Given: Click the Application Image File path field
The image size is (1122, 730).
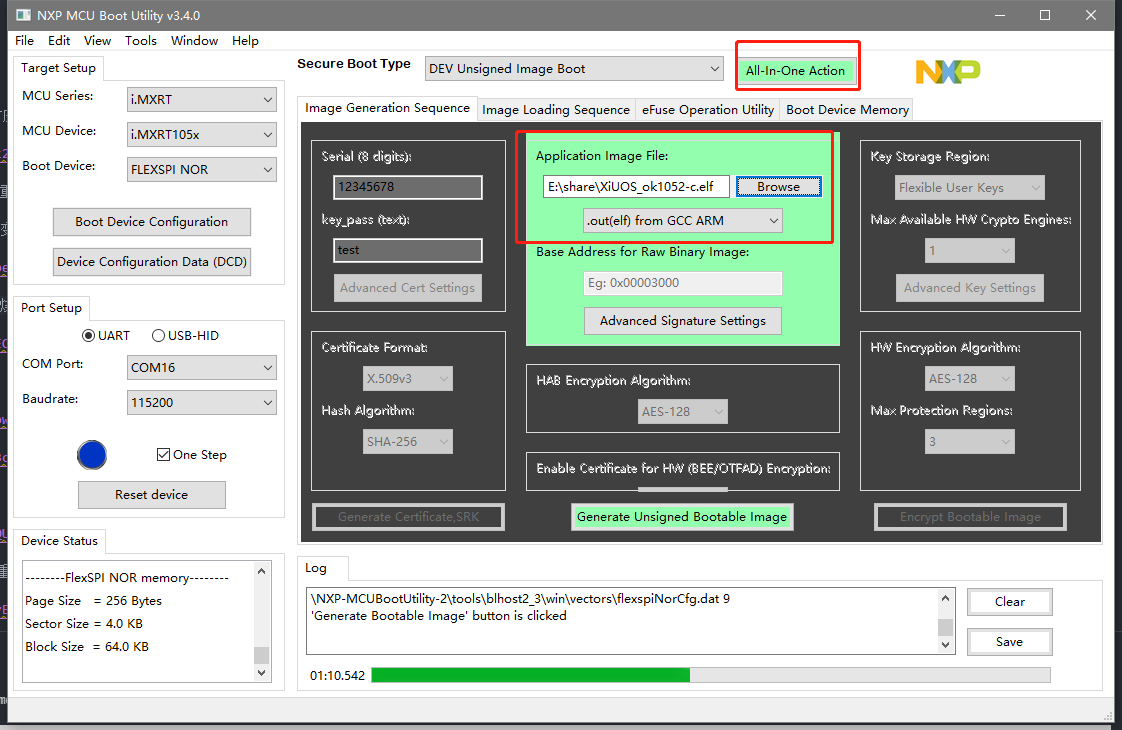Looking at the screenshot, I should (x=636, y=187).
